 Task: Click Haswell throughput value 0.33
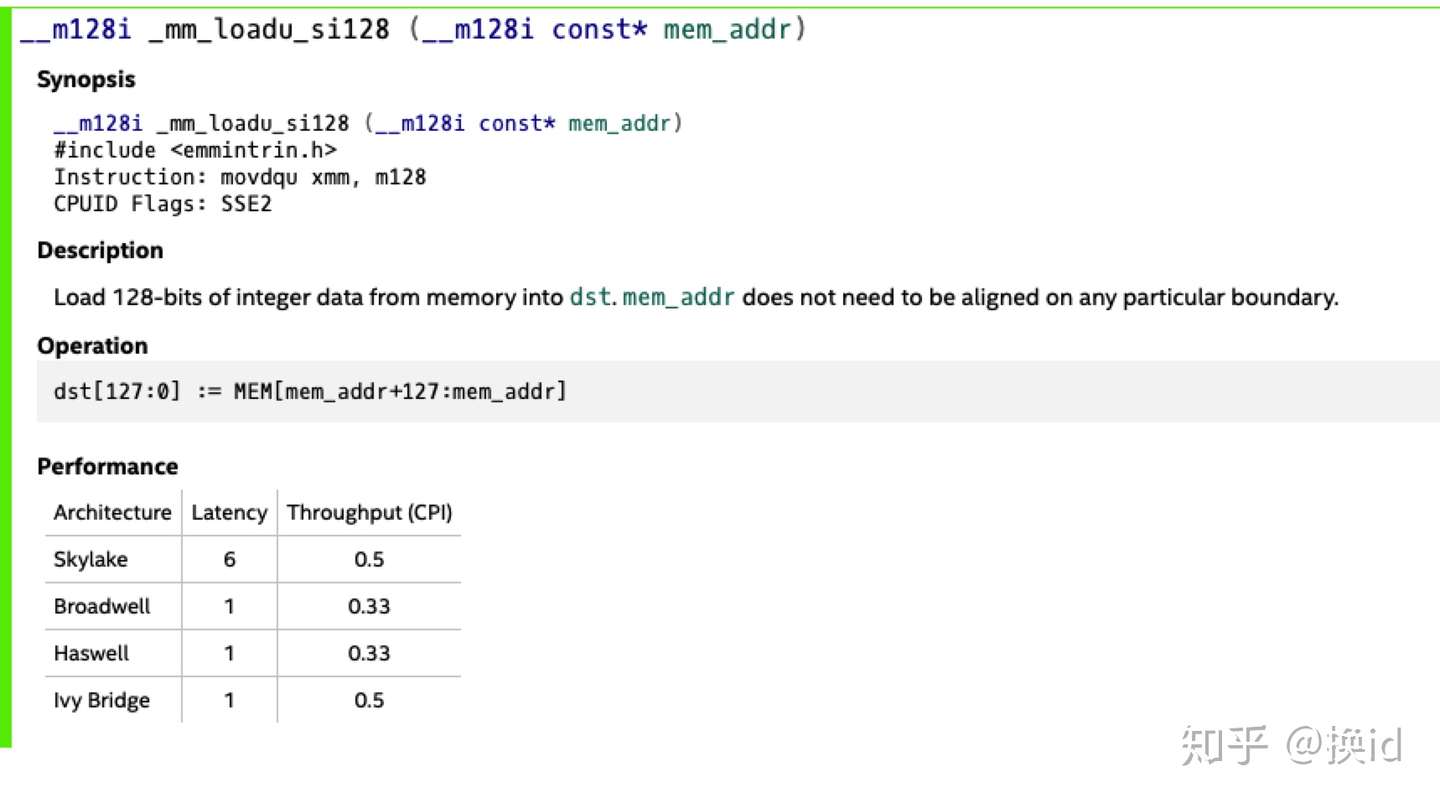369,654
